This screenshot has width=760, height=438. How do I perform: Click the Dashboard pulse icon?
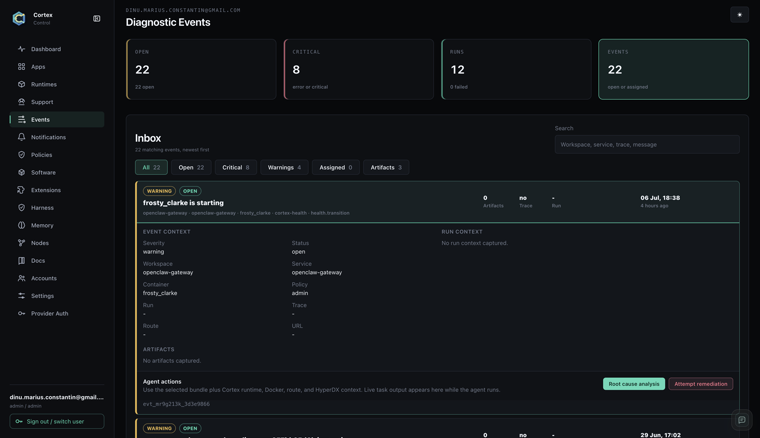pos(21,49)
